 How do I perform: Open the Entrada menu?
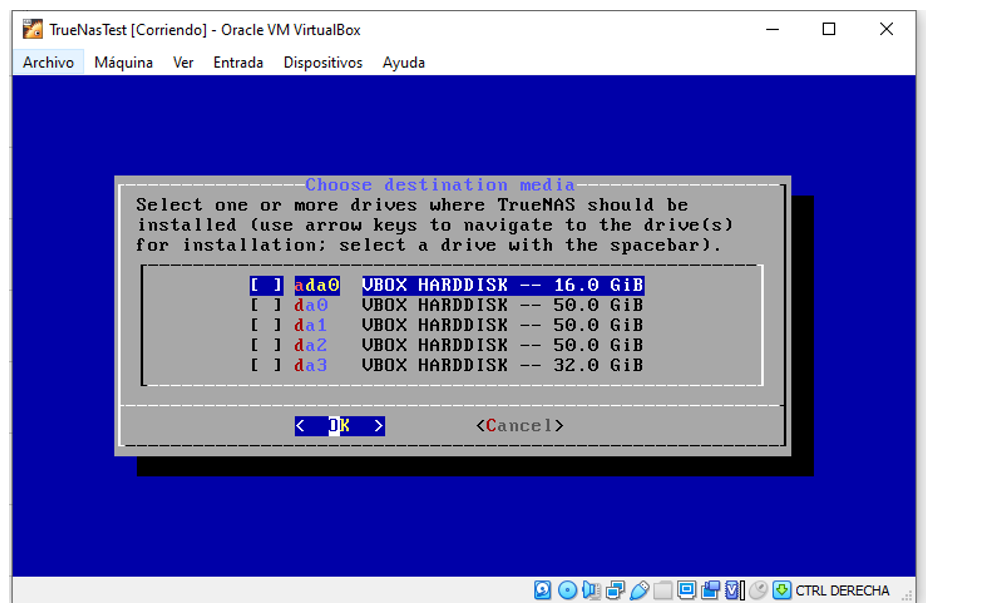click(x=238, y=62)
